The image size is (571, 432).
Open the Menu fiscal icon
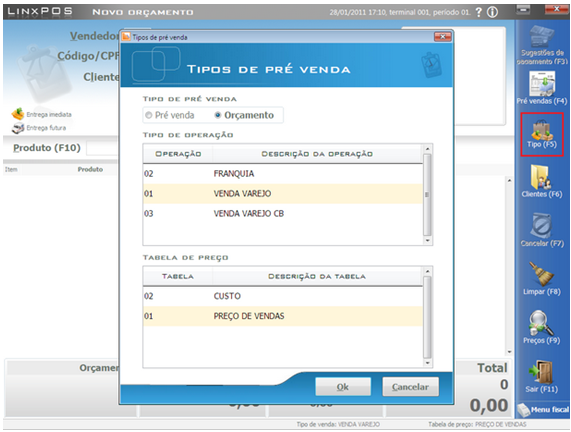tap(543, 410)
